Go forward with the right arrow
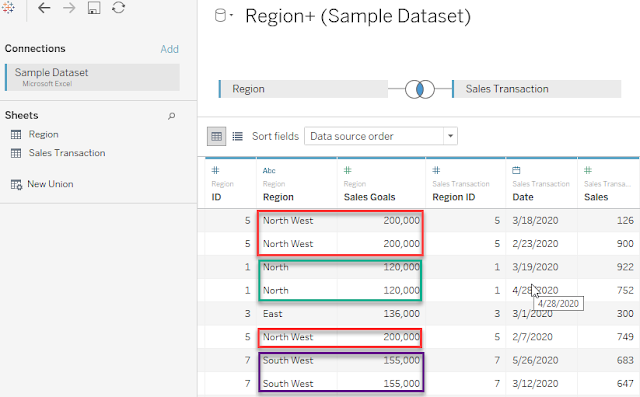 [x=69, y=8]
